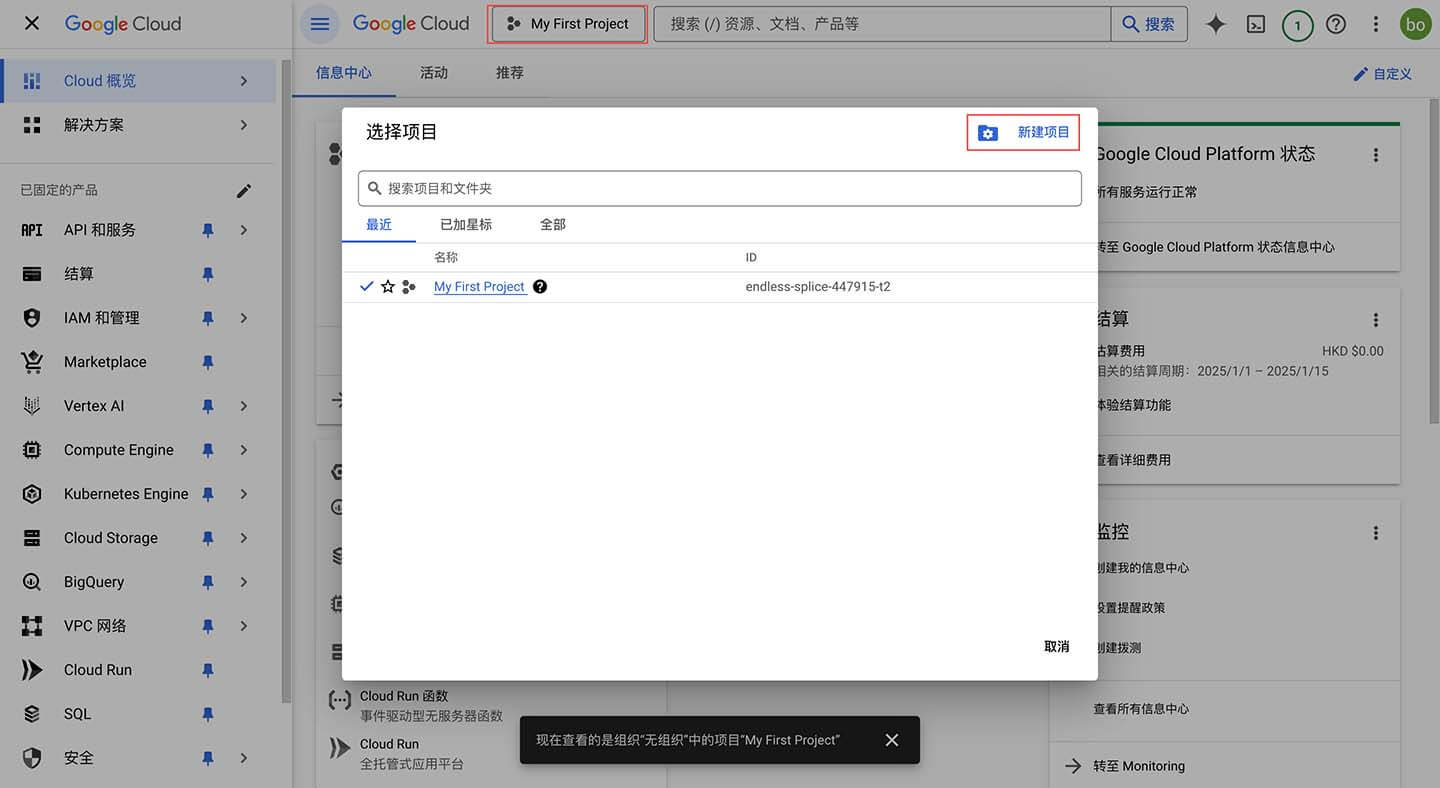Viewport: 1440px width, 788px height.
Task: Click the SQL layers icon
Action: (x=32, y=714)
